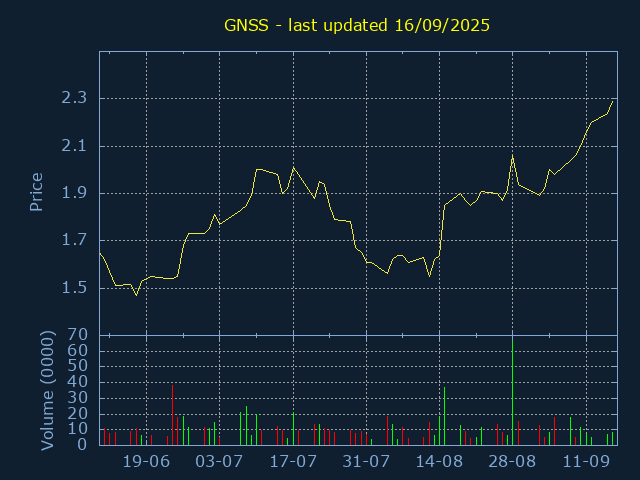Click the 14-08 date label
The width and height of the screenshot is (640, 480).
[x=439, y=462]
